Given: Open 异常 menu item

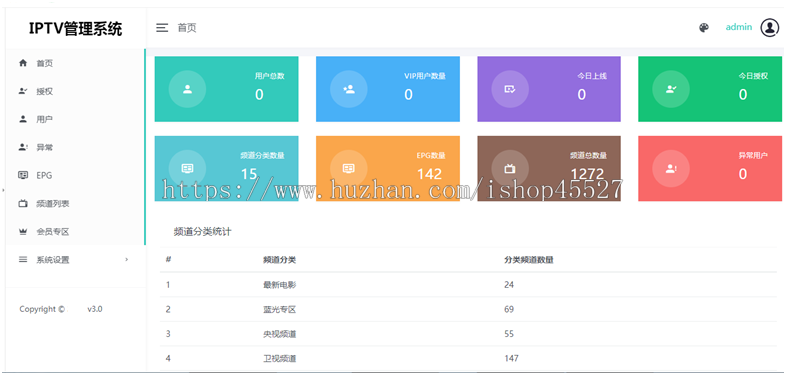Looking at the screenshot, I should 75,147.
